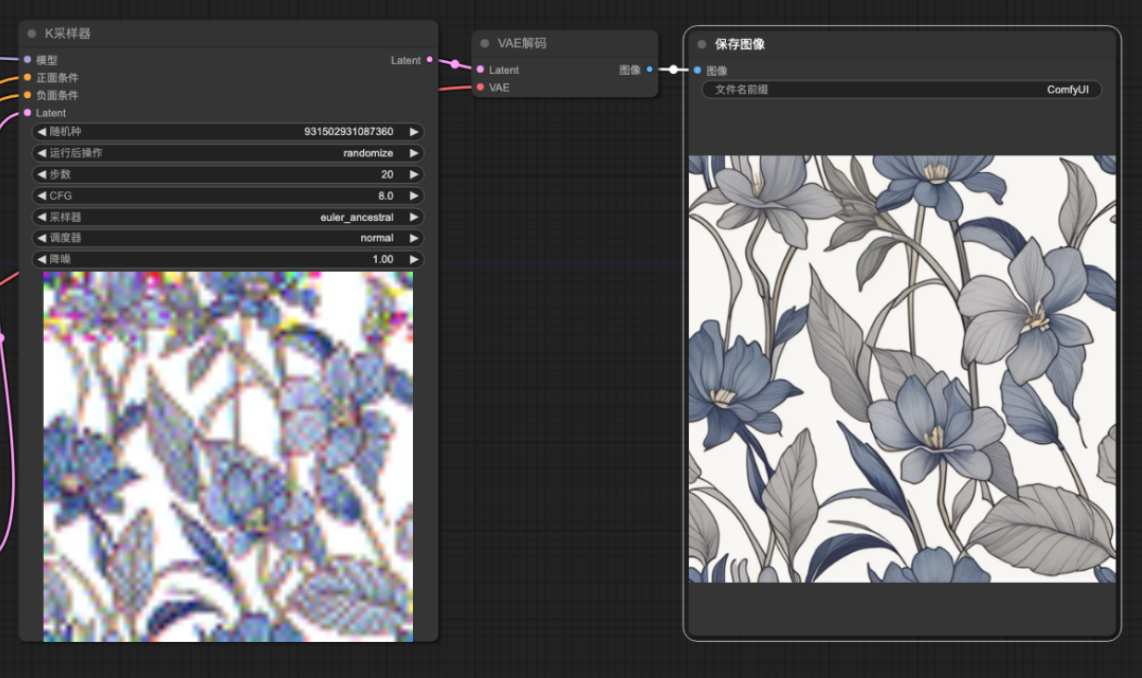Click the 正面条件 input socket
This screenshot has height=678, width=1142.
pos(28,77)
